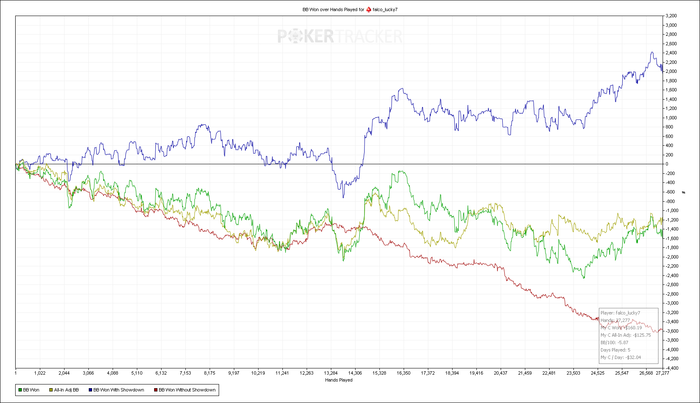Select the 'All-In Adj BB' legend label

(67, 390)
